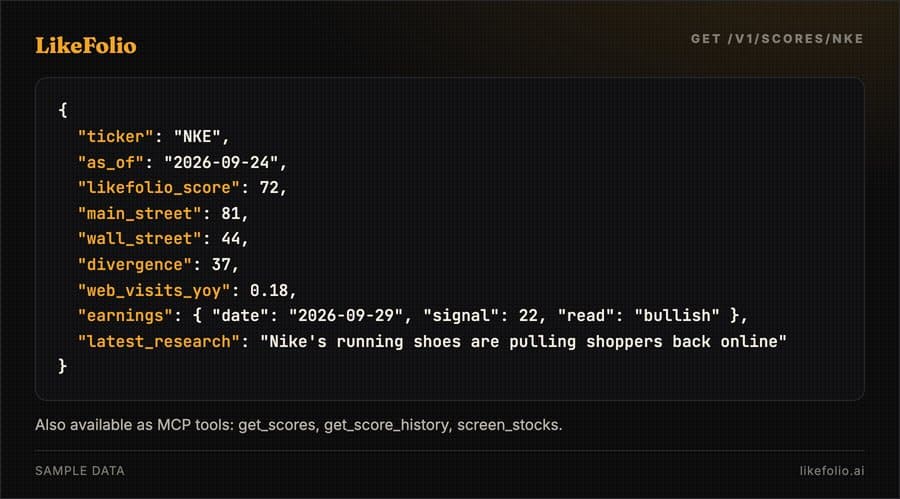
Task: Open the likefolio.ai footer link
Action: [x=832, y=471]
